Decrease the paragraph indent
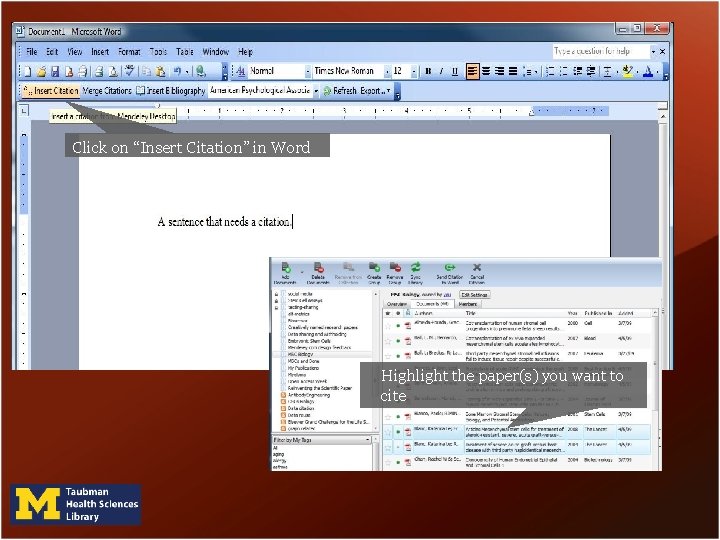The width and height of the screenshot is (720, 540). [x=578, y=71]
